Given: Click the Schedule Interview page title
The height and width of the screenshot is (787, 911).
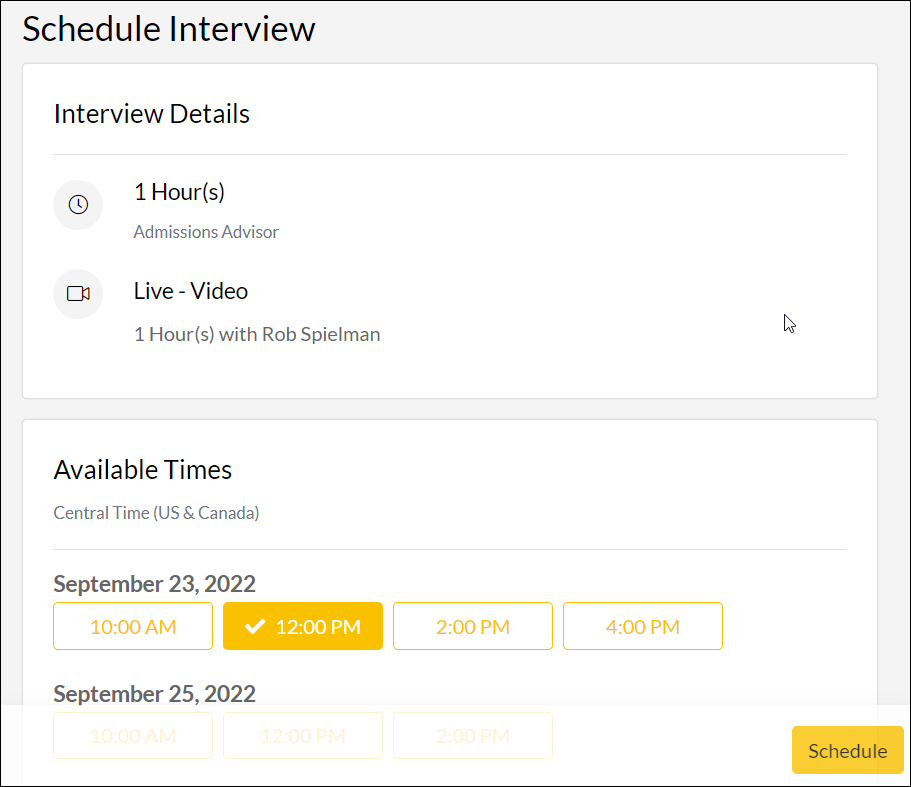Looking at the screenshot, I should pyautogui.click(x=168, y=29).
